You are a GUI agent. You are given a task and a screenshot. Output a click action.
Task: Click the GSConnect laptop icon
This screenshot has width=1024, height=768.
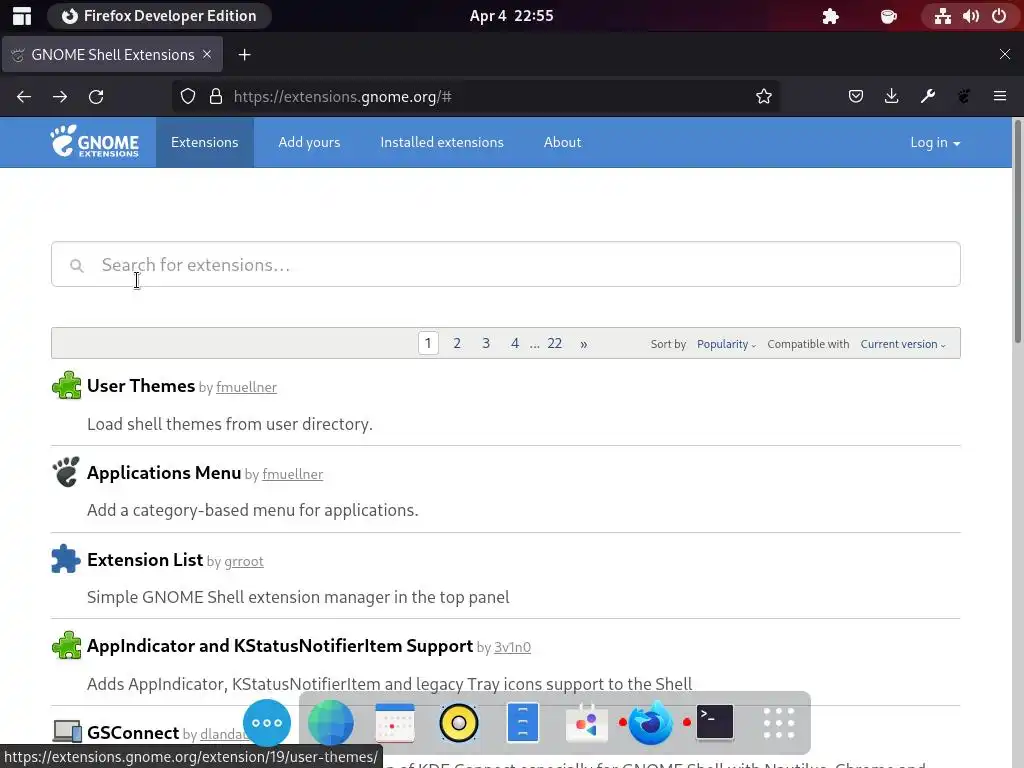coord(66,731)
